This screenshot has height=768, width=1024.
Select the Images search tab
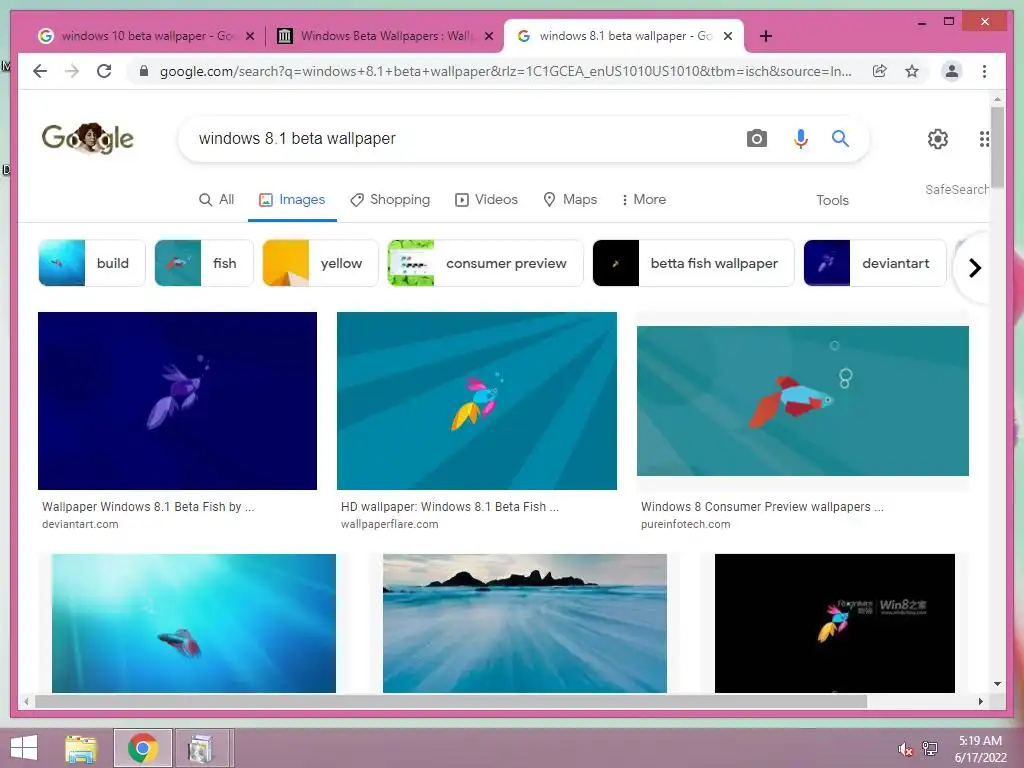[292, 200]
